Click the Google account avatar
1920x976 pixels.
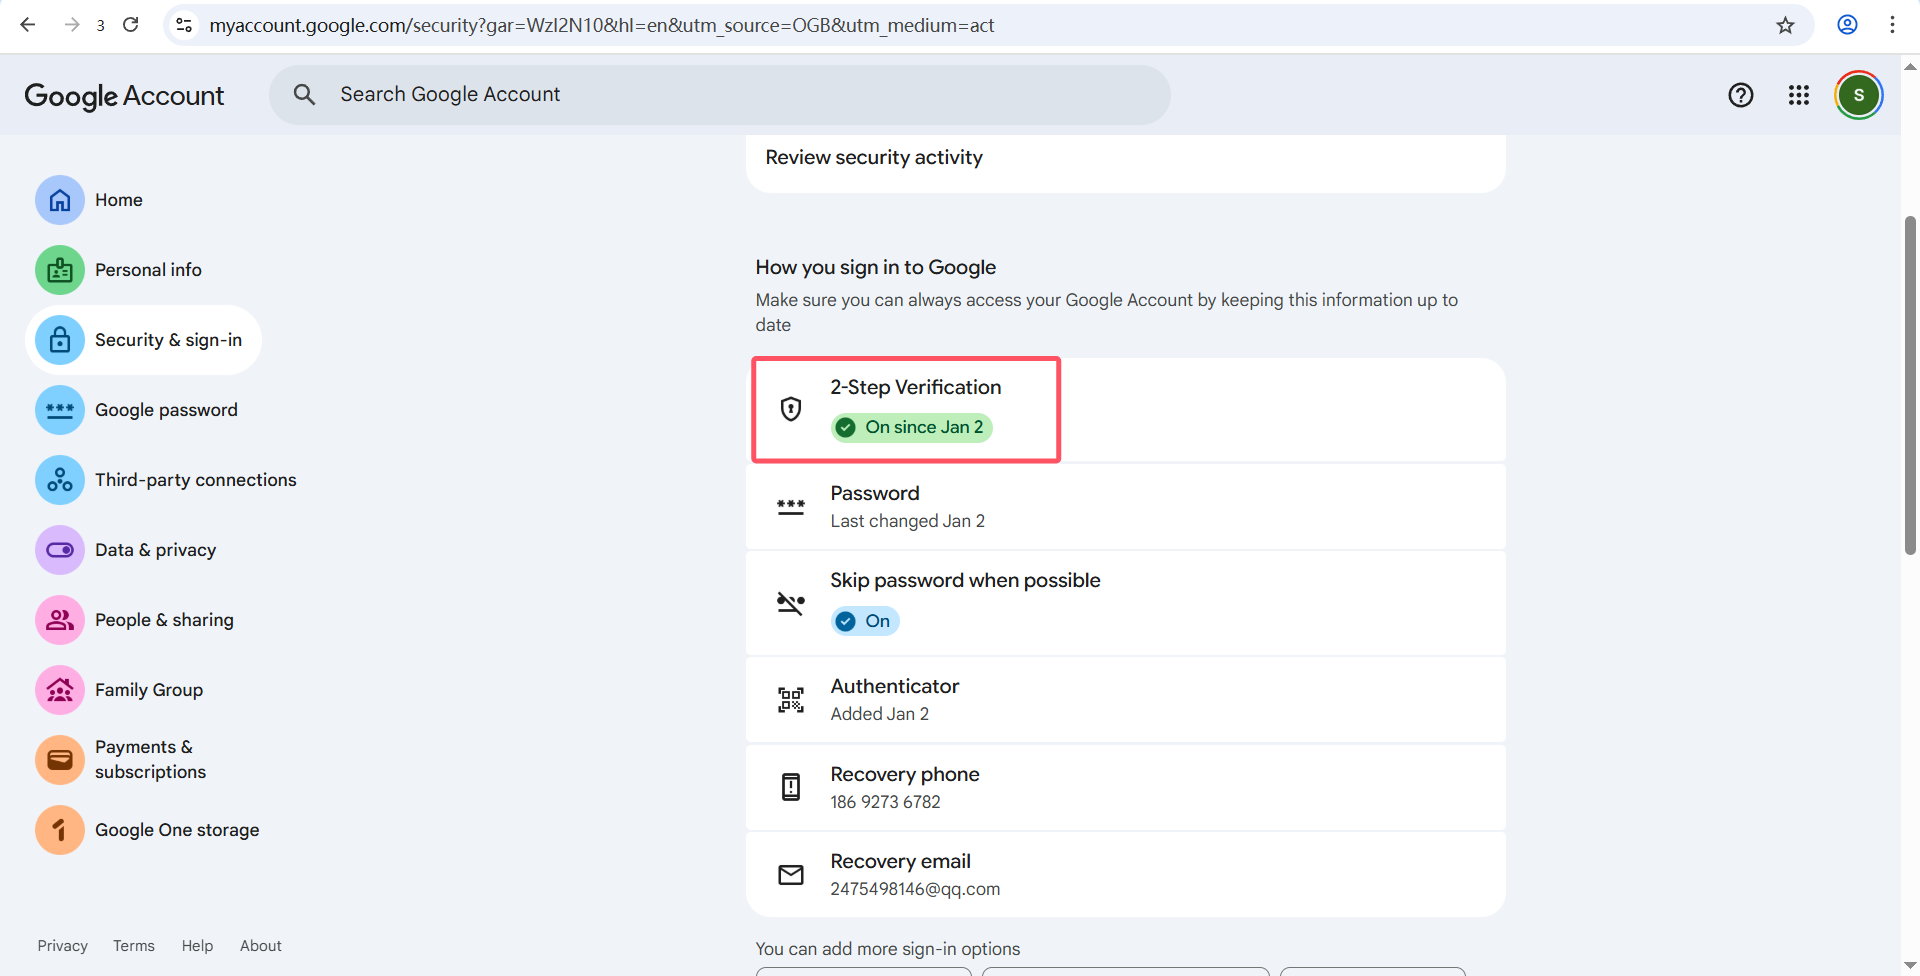(1858, 95)
